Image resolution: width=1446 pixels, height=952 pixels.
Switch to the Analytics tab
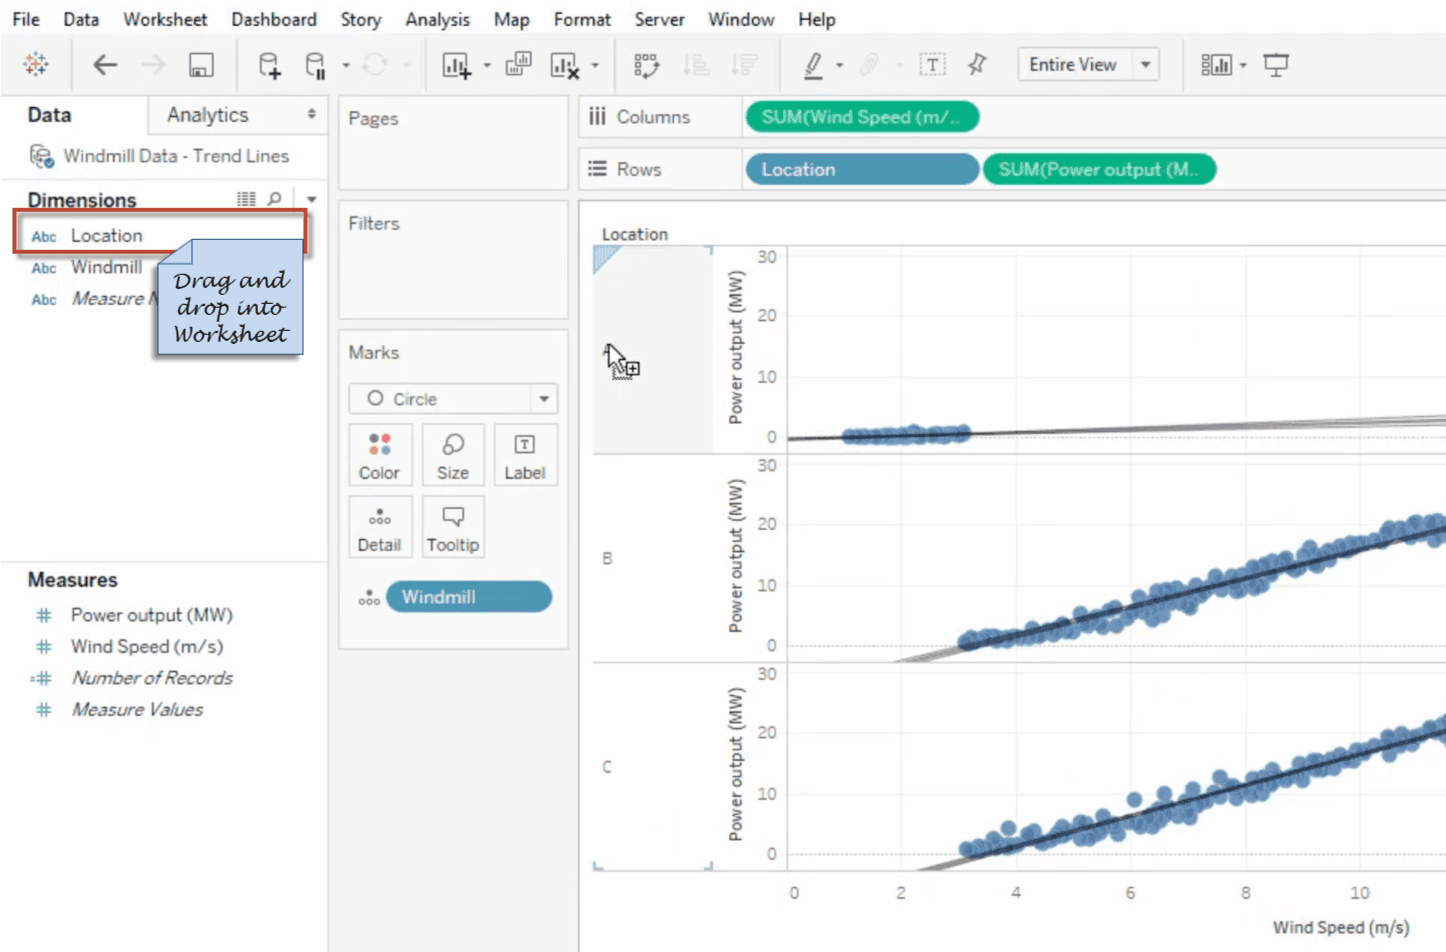pyautogui.click(x=206, y=114)
